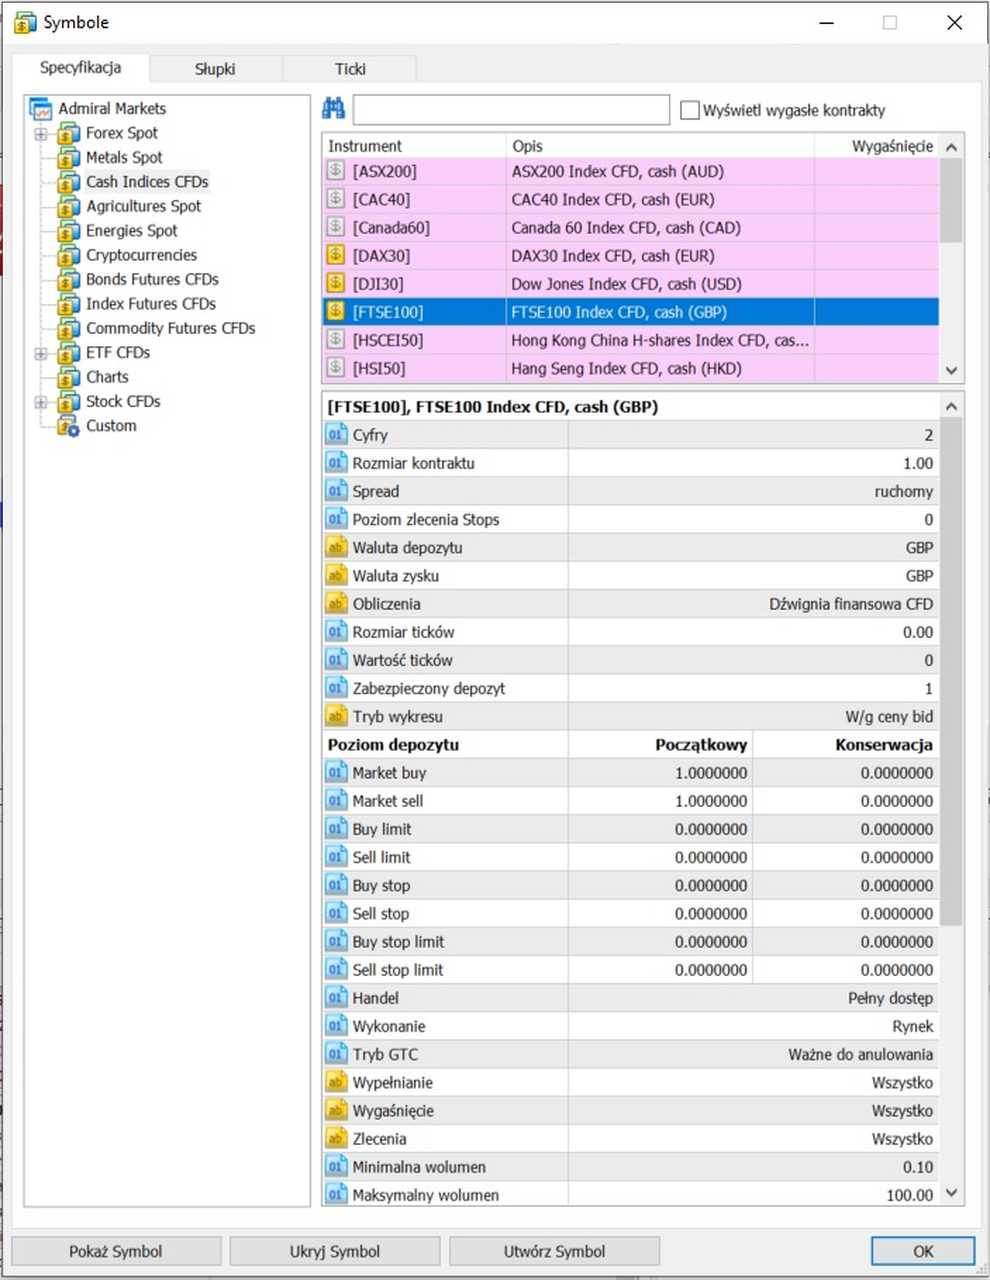Select the Index Futures CFDs category
The image size is (990, 1280).
tap(150, 304)
